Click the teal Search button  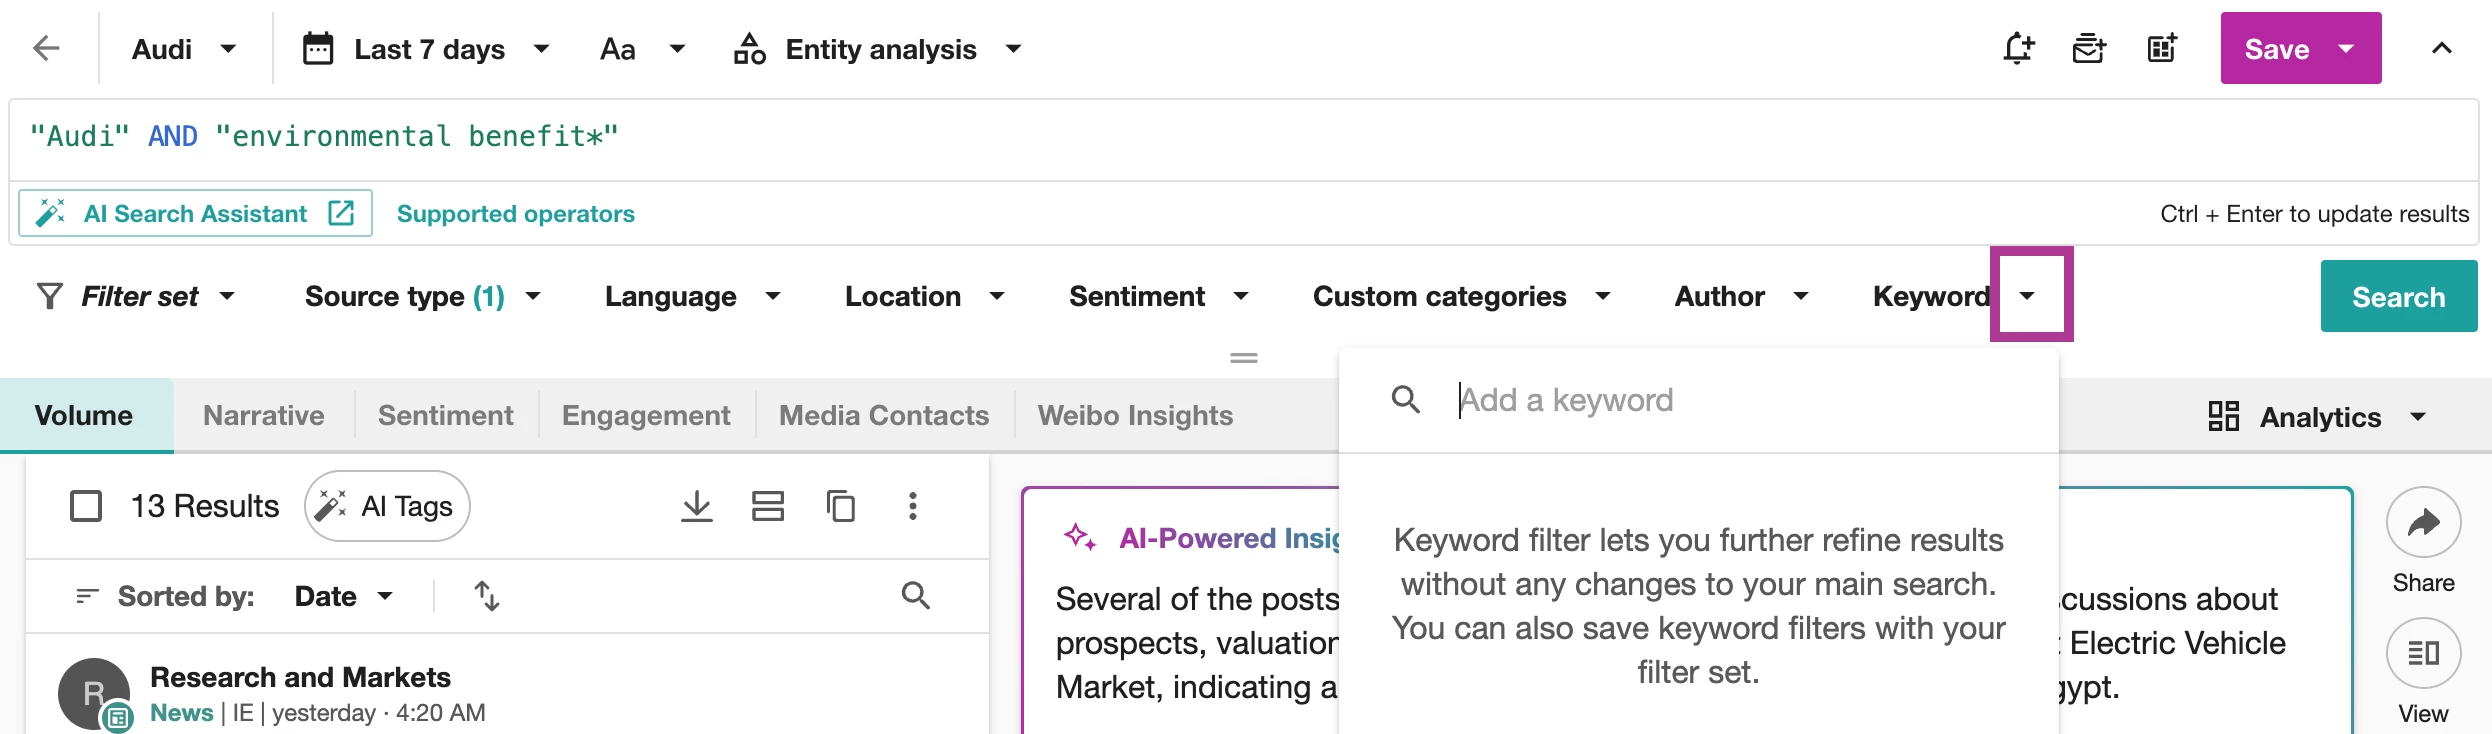tap(2398, 296)
